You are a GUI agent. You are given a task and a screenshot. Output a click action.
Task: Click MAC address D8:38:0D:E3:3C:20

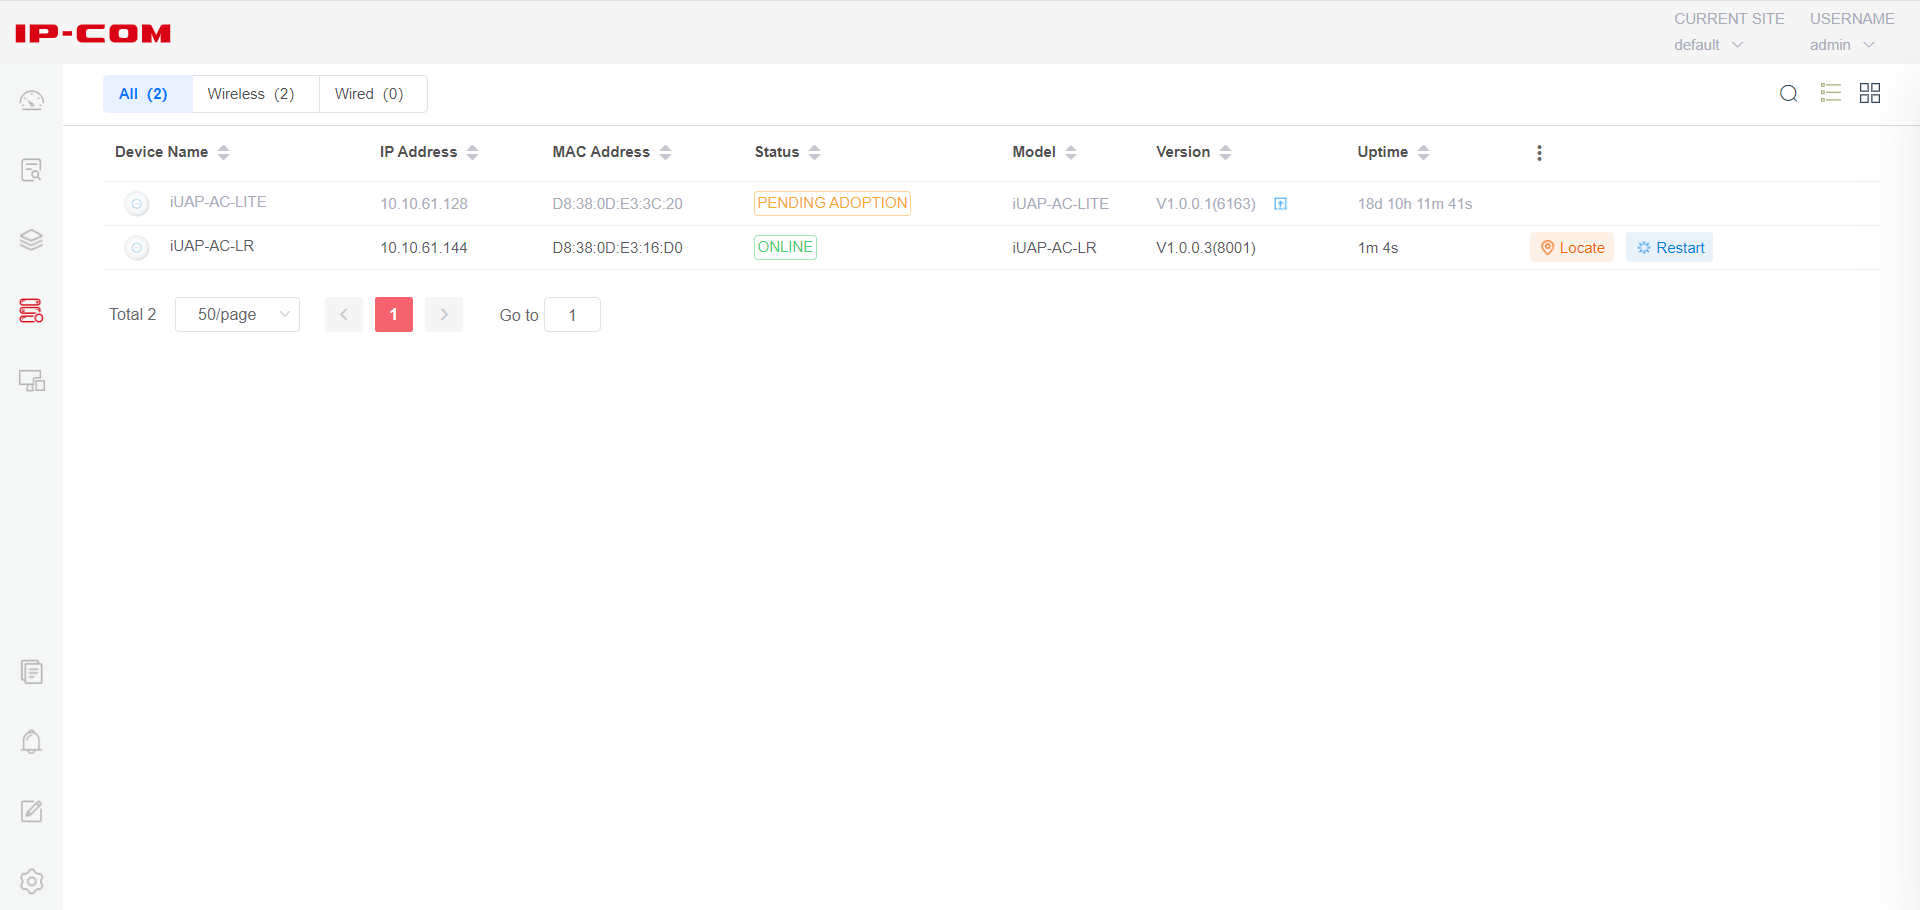click(617, 204)
